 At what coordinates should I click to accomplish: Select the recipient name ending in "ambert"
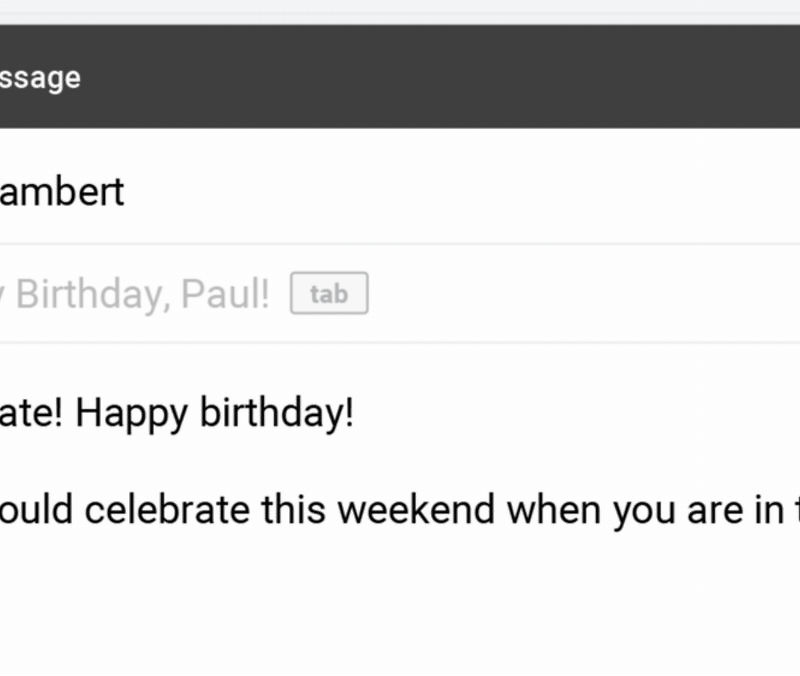pyautogui.click(x=62, y=191)
